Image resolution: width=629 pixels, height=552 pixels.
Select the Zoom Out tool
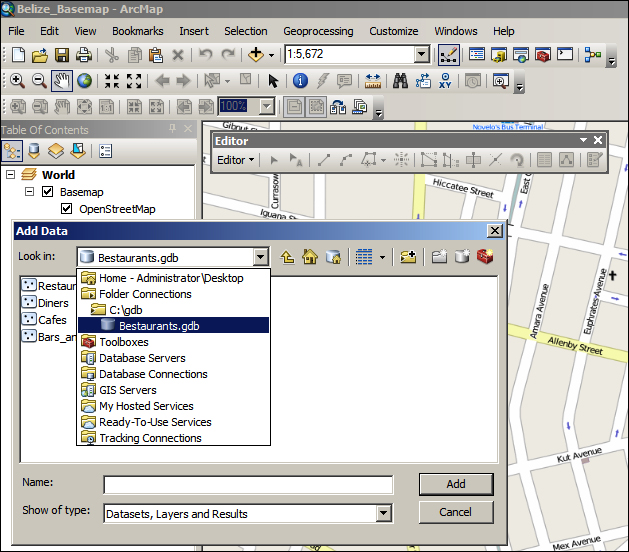(x=39, y=81)
